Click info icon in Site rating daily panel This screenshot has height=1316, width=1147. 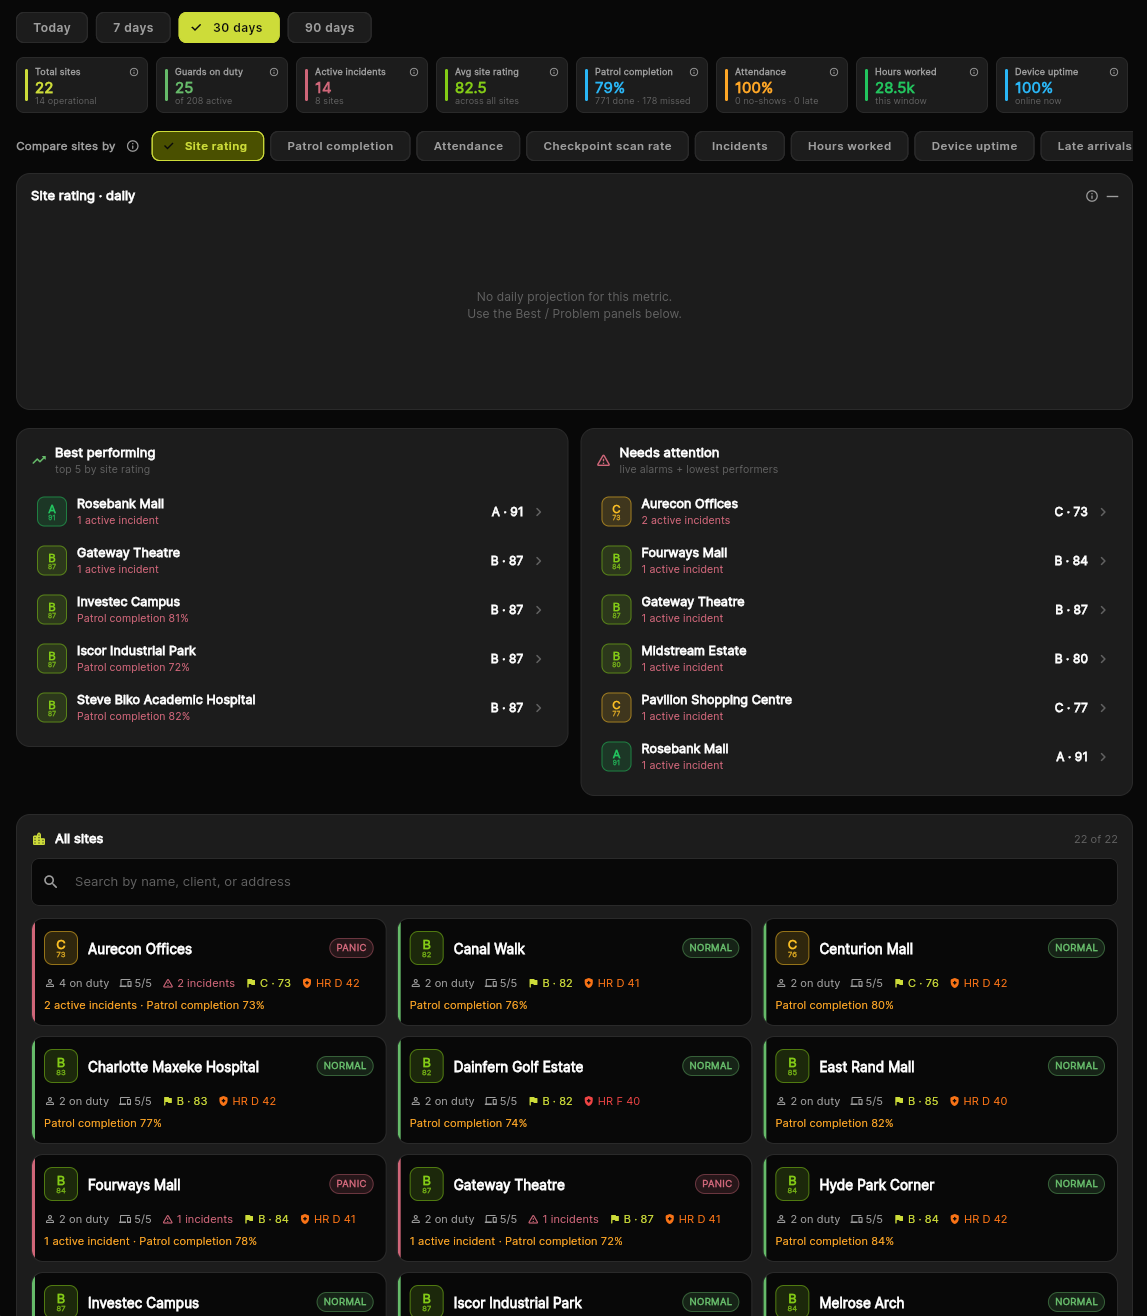1092,196
